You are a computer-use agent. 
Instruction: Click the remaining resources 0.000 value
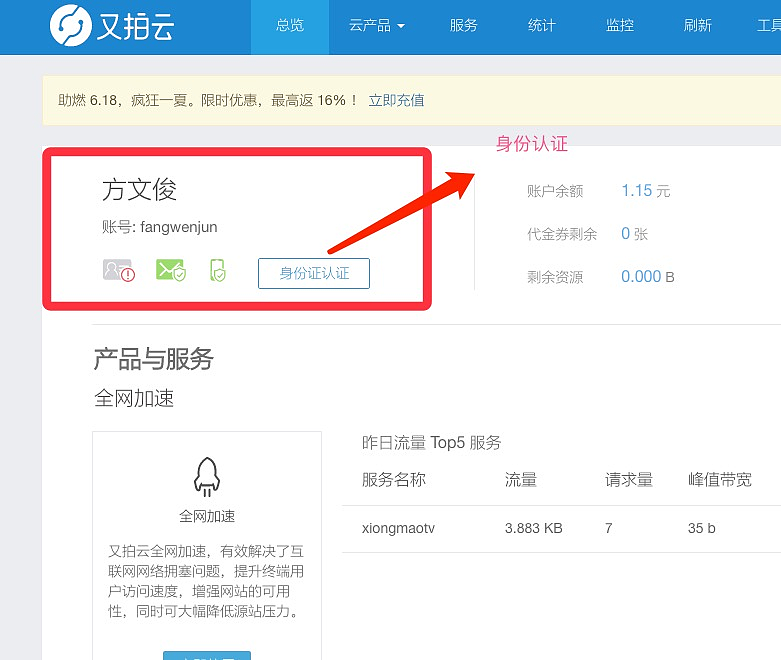641,276
